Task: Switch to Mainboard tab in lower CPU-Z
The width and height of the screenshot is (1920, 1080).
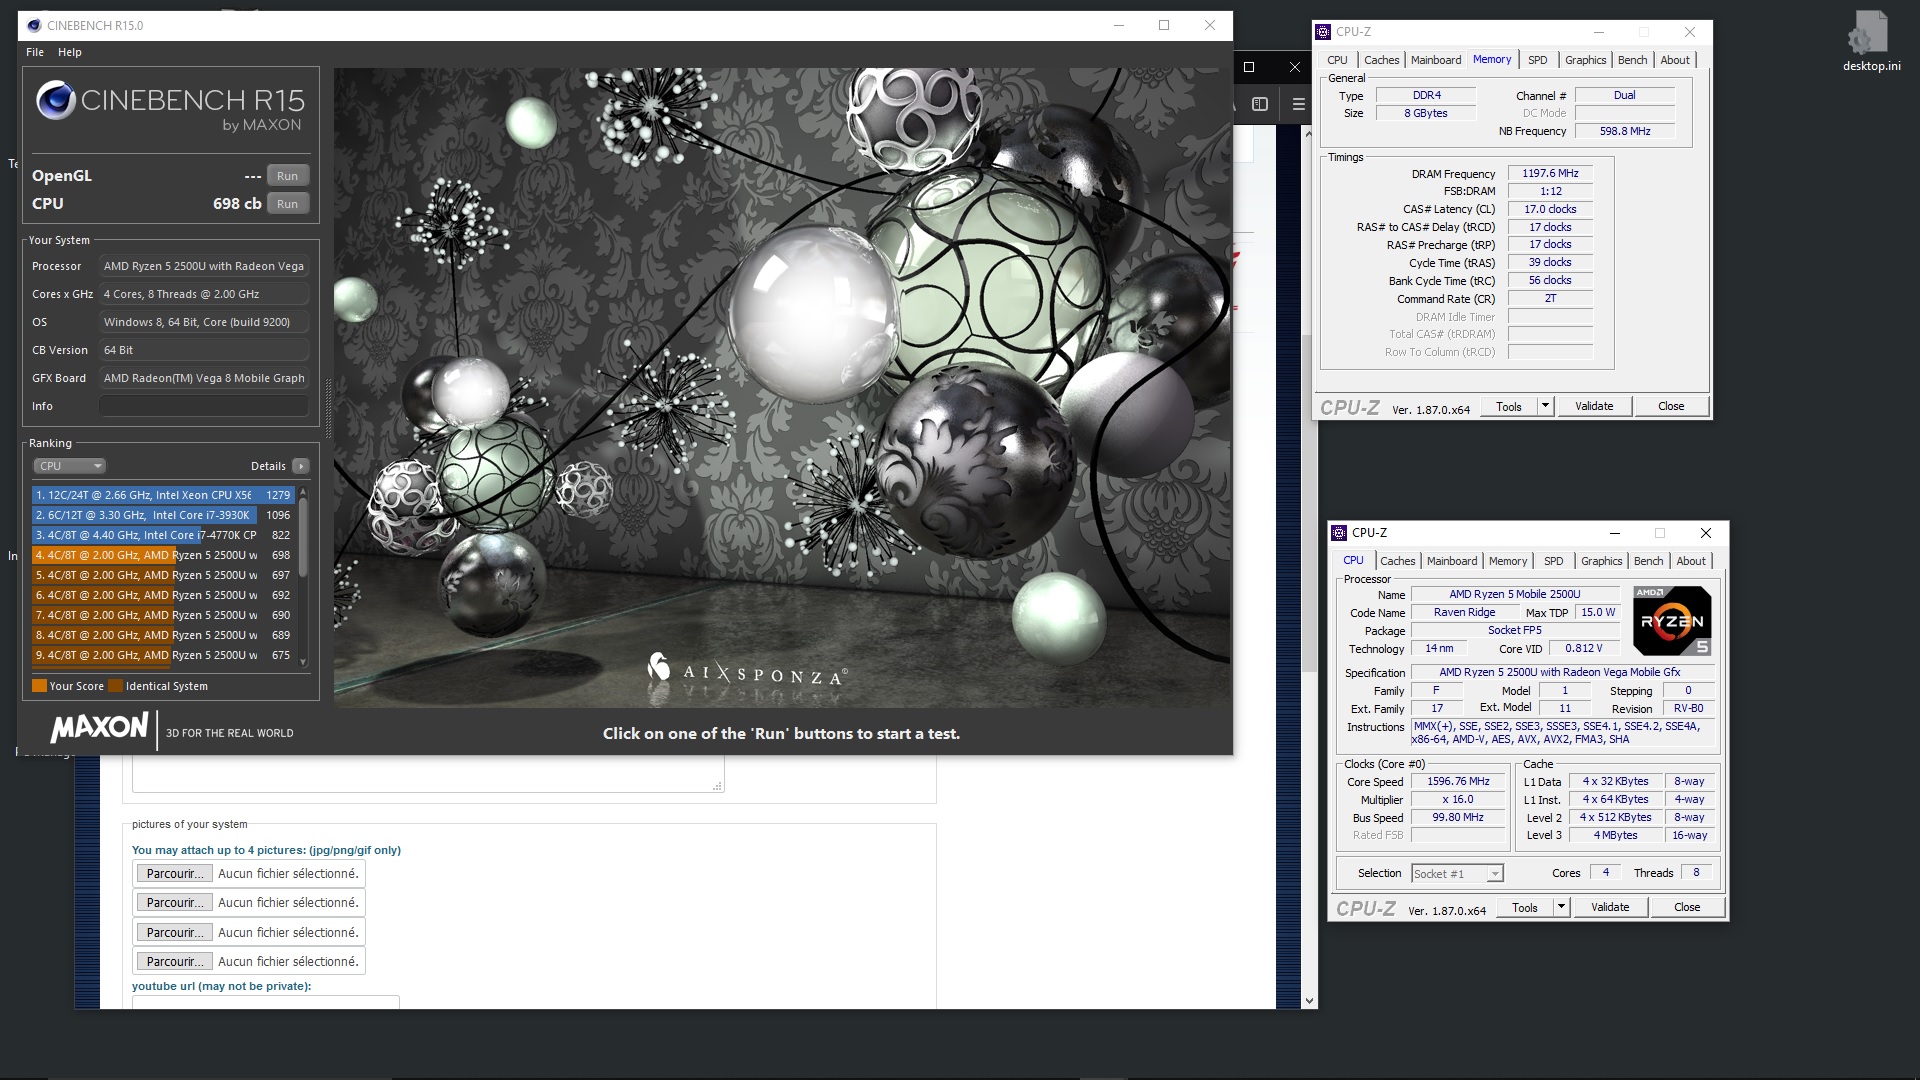Action: 1452,561
